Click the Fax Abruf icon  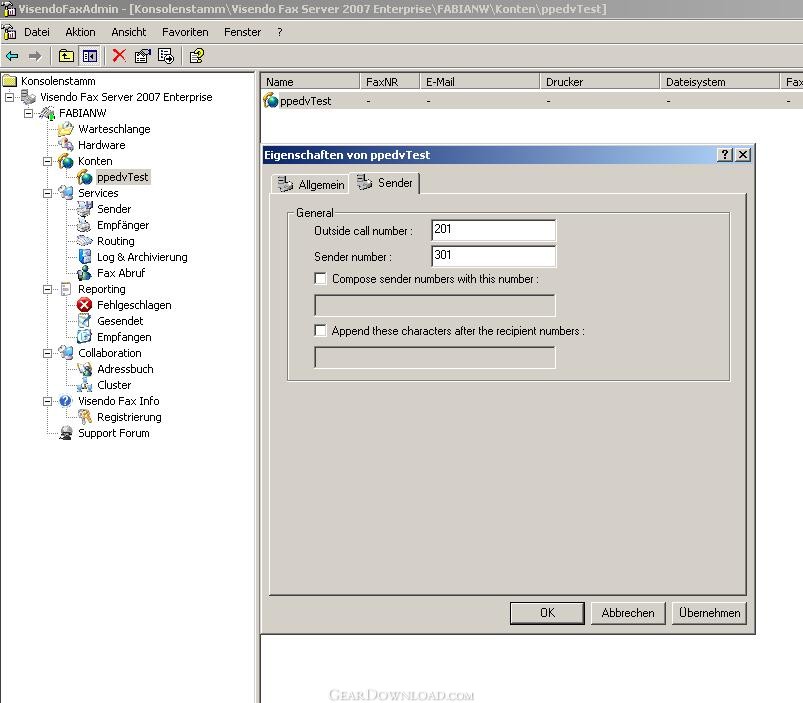point(84,273)
